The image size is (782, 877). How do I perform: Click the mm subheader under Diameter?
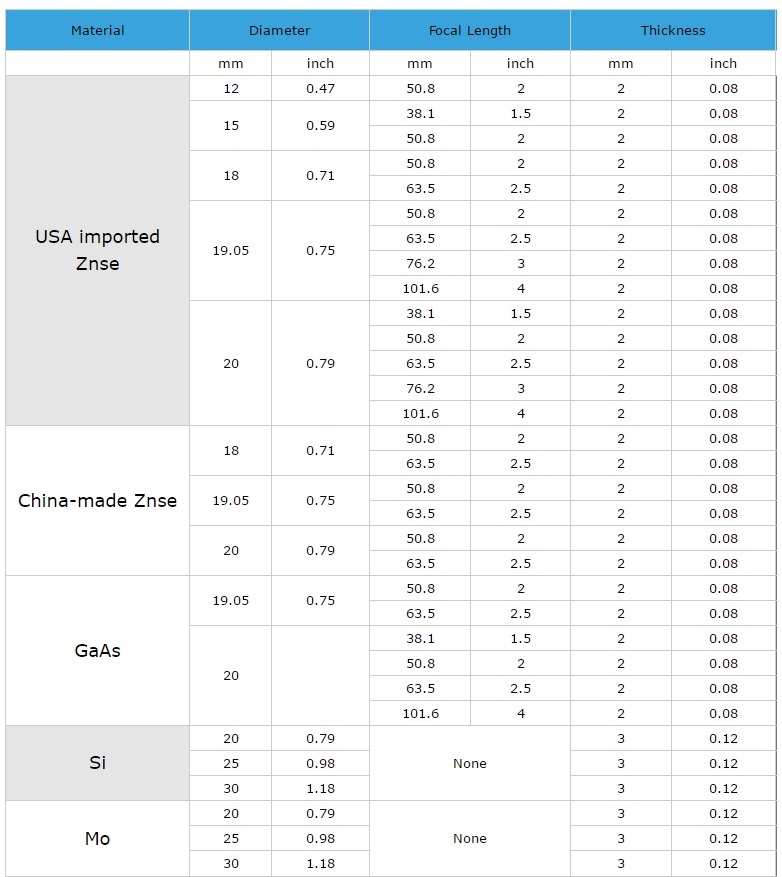pyautogui.click(x=231, y=63)
